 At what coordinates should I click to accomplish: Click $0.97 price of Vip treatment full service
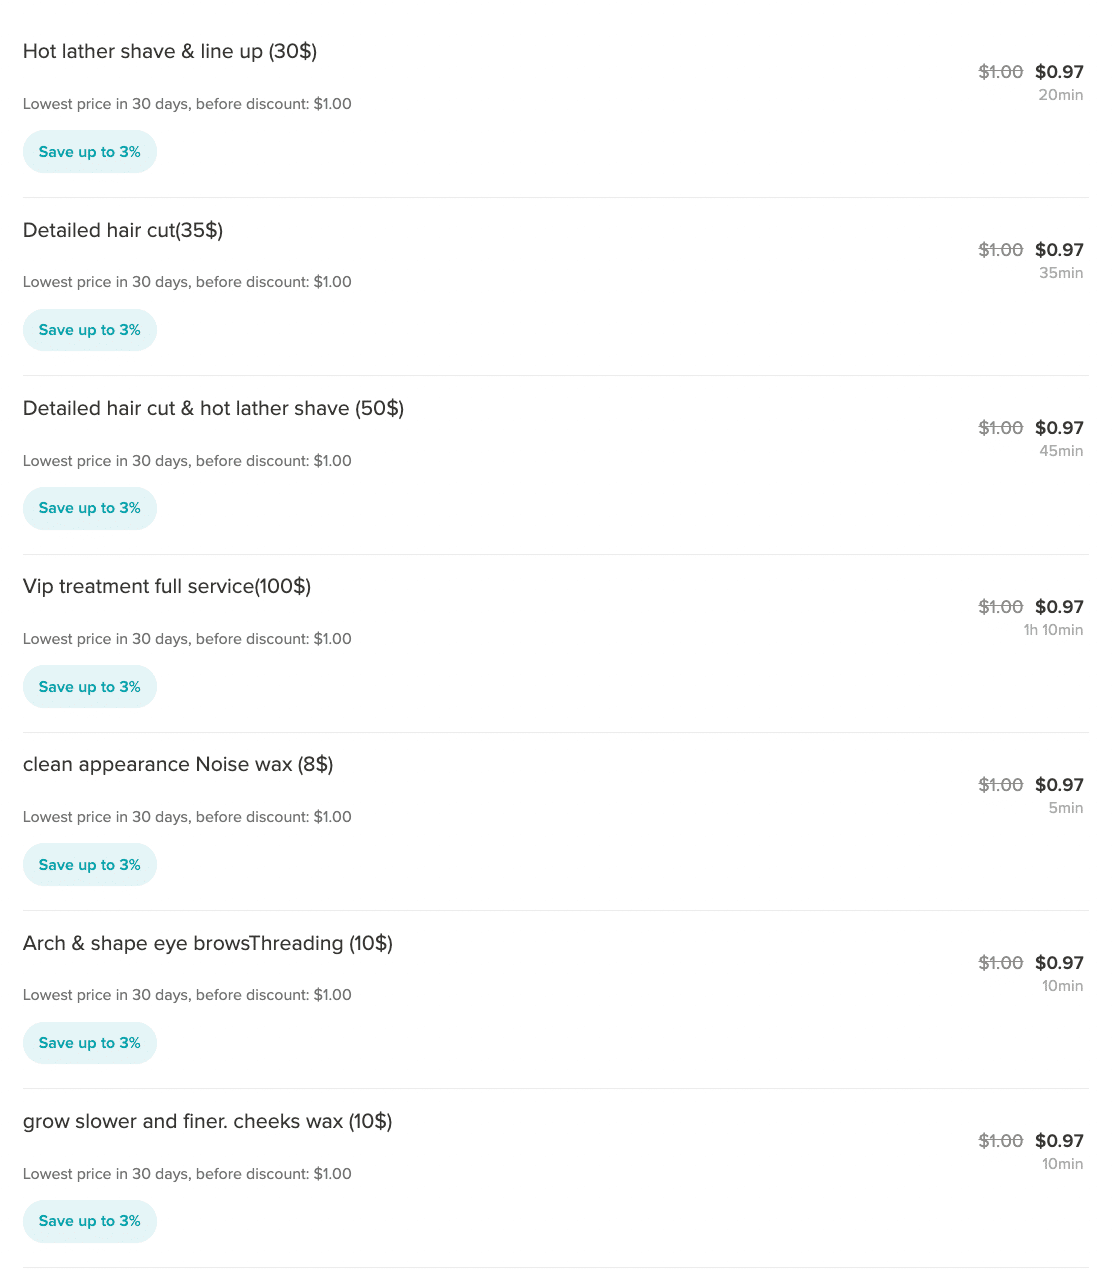1059,607
